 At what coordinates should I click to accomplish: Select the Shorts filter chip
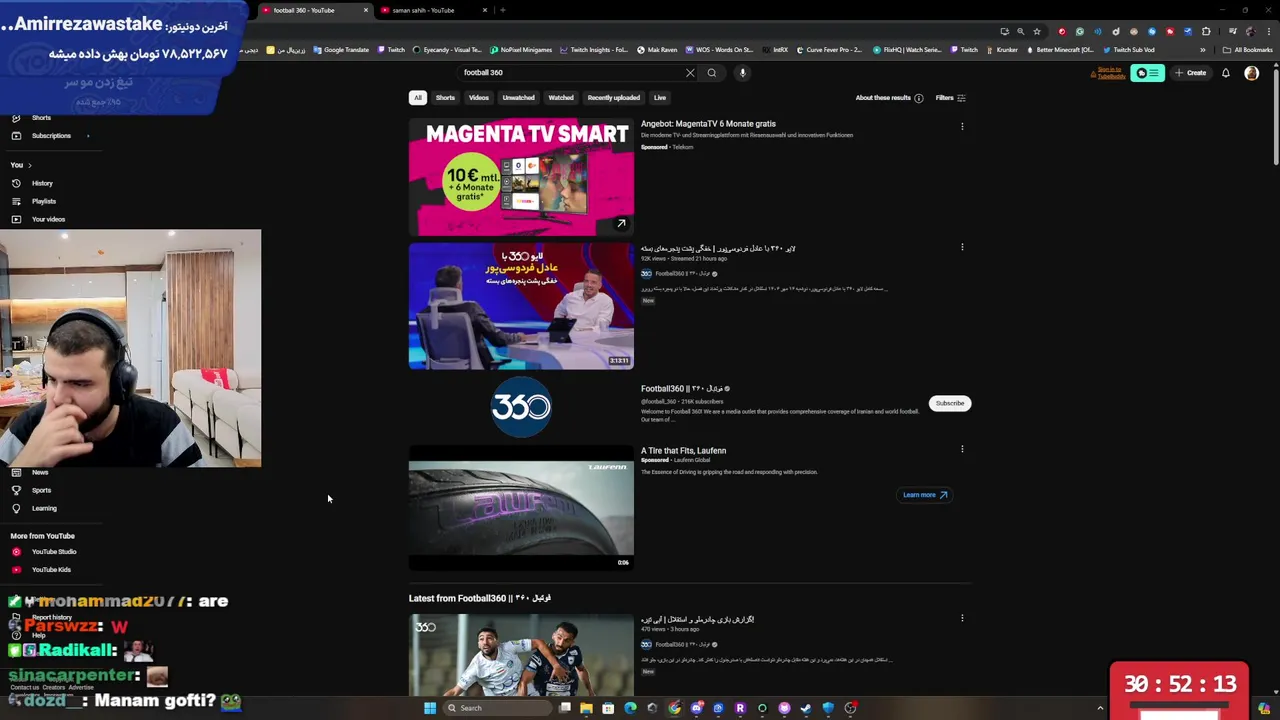pyautogui.click(x=445, y=98)
